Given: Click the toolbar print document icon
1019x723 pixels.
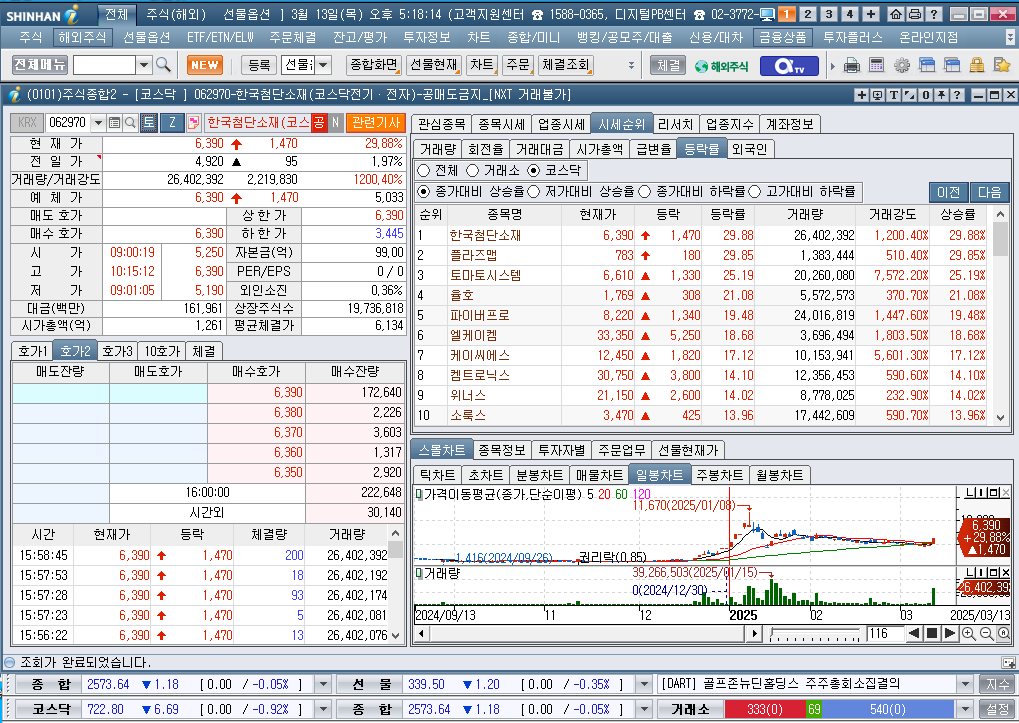Looking at the screenshot, I should click(x=852, y=65).
